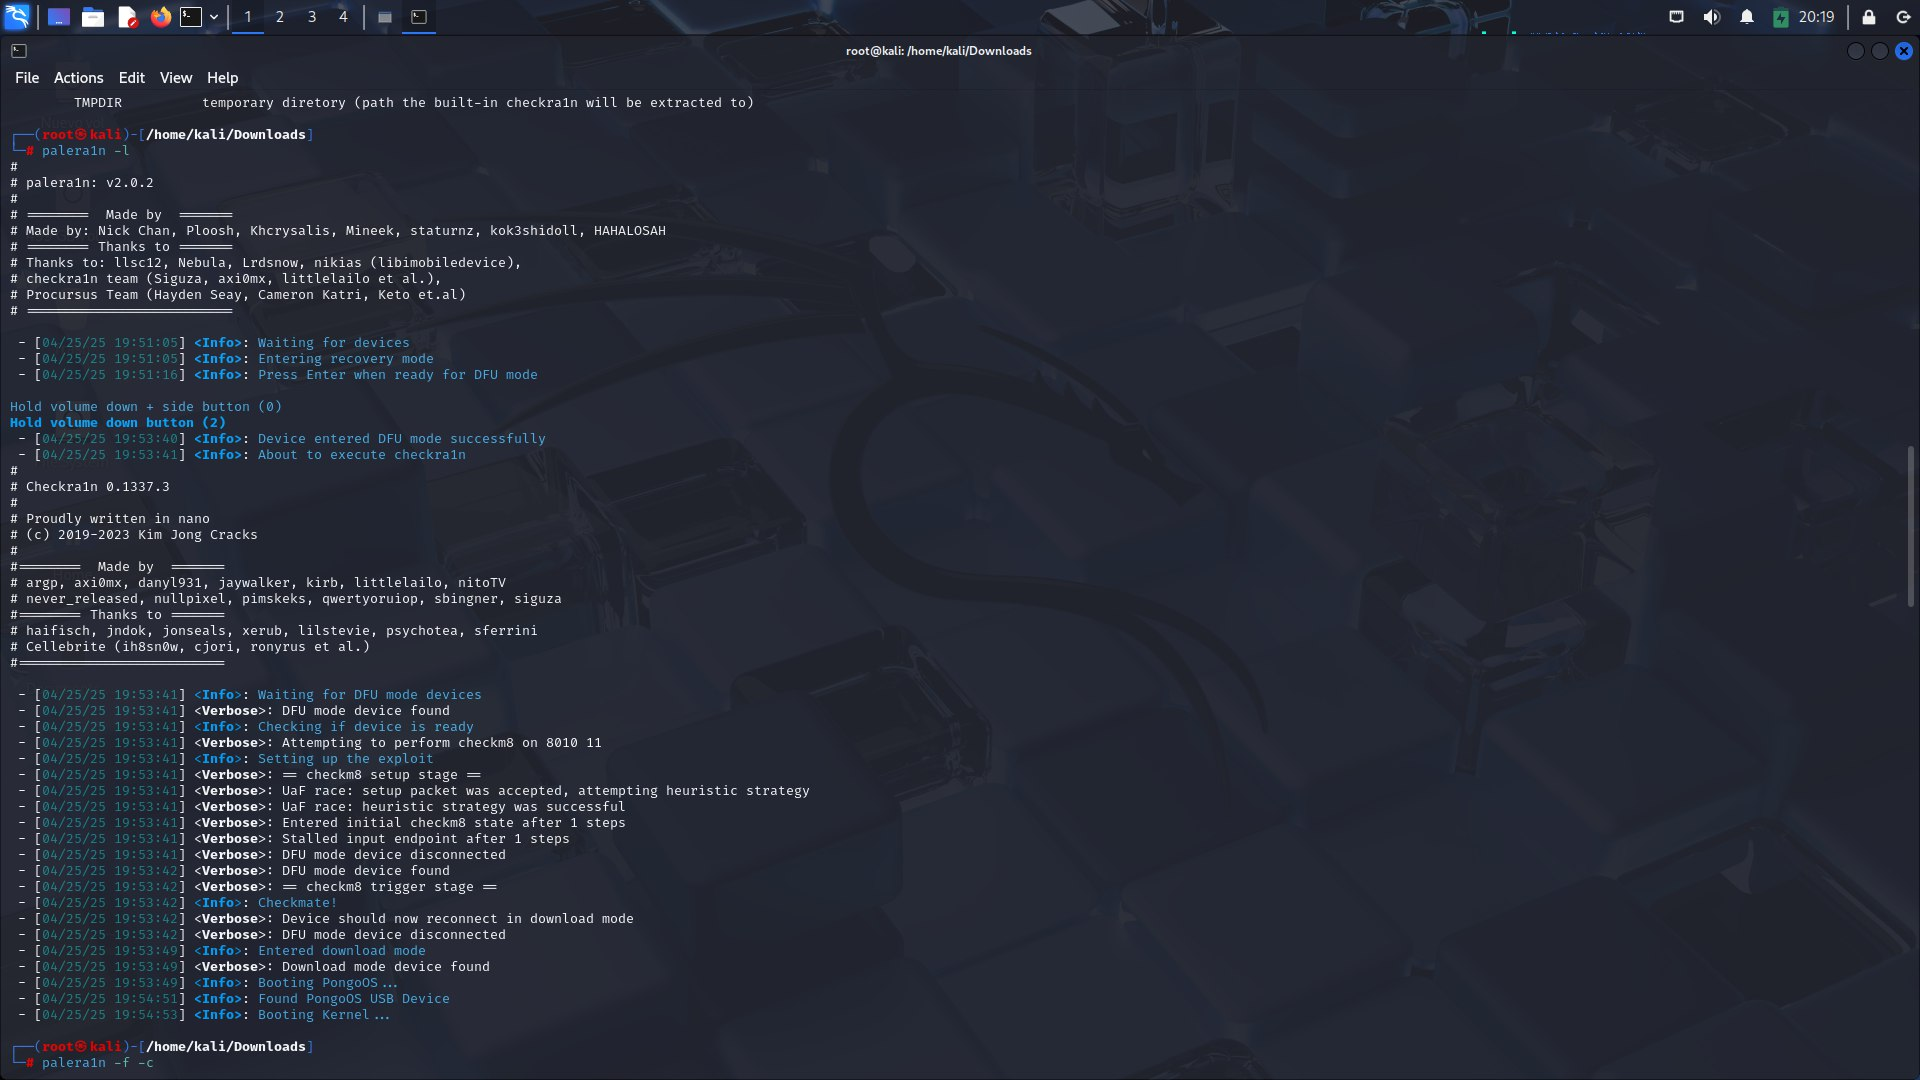Switch to workspace 1
This screenshot has width=1920, height=1080.
pos(248,17)
